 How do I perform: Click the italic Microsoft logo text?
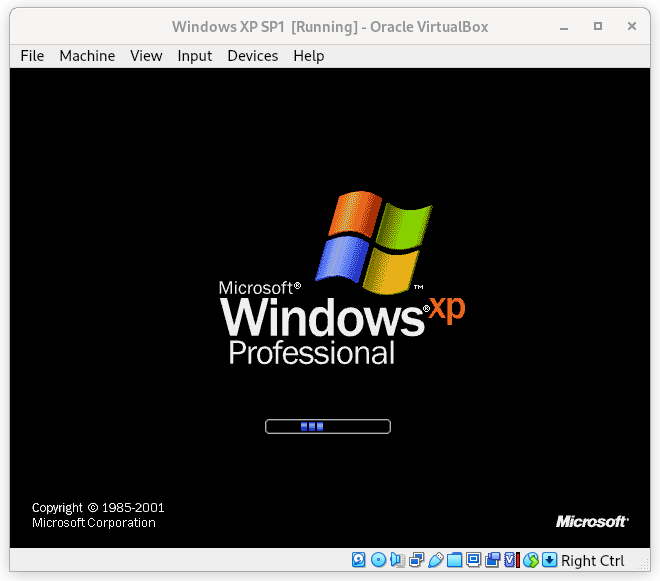[592, 522]
